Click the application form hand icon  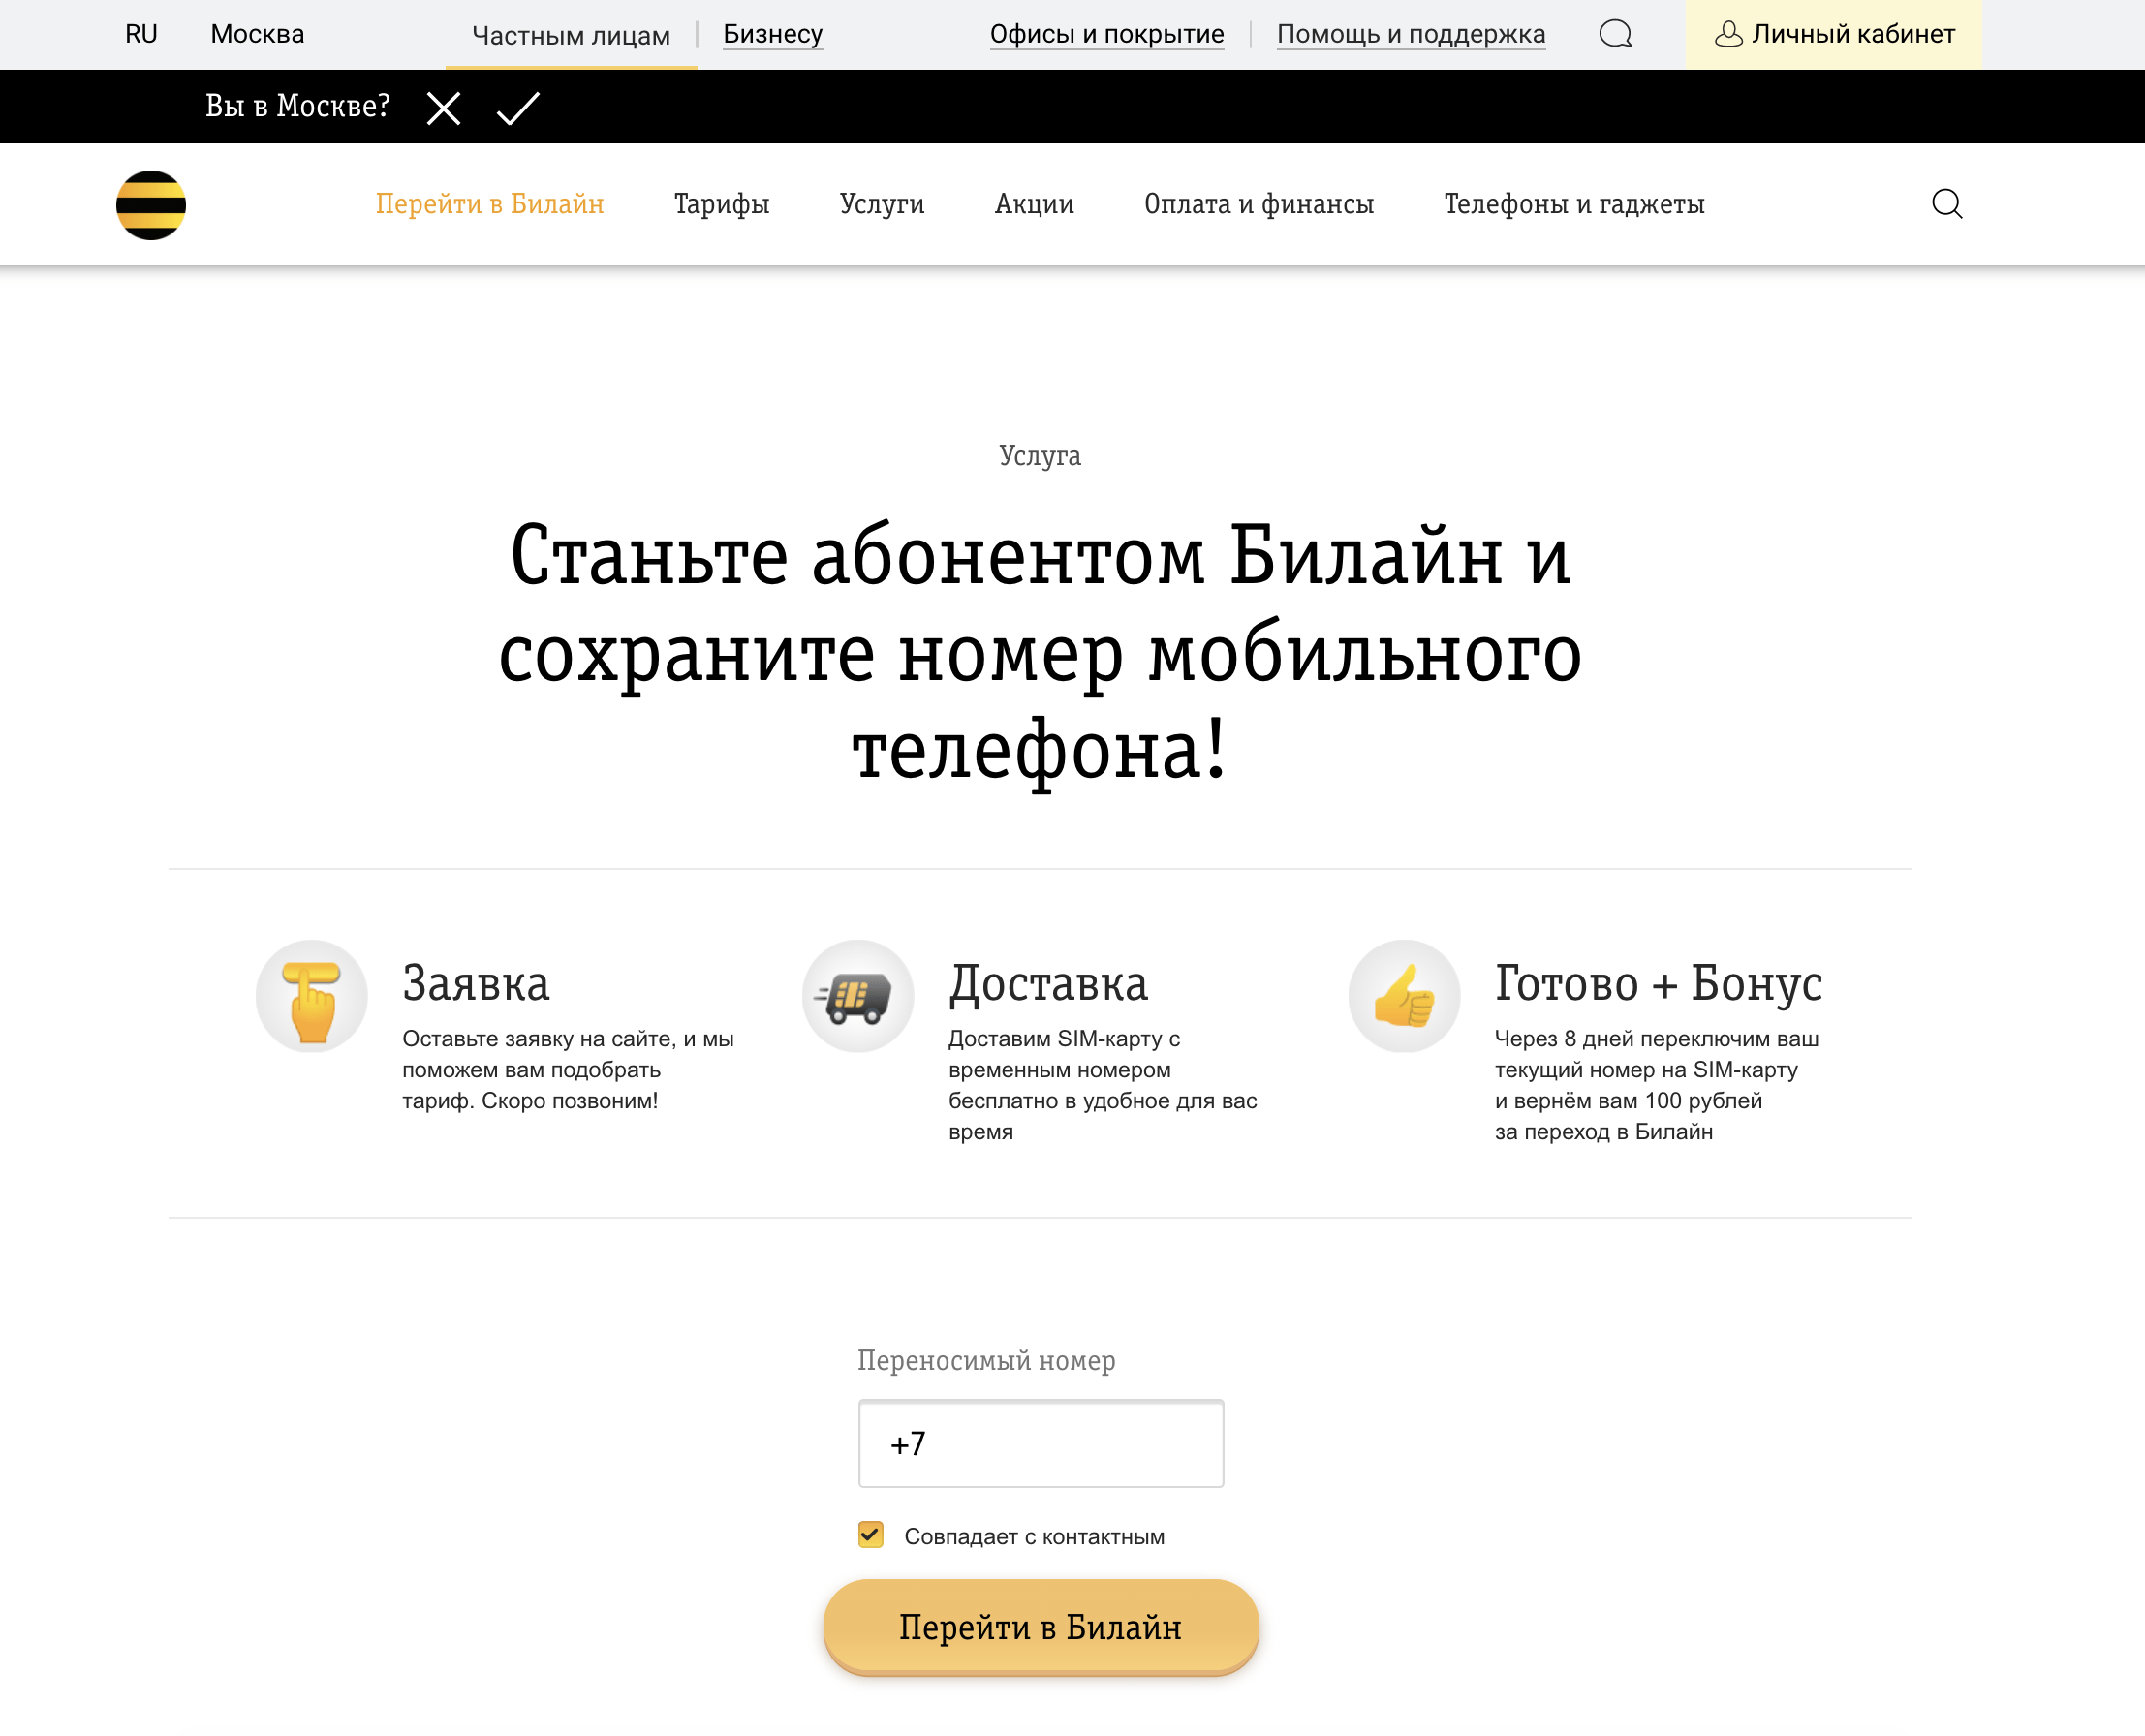tap(312, 996)
